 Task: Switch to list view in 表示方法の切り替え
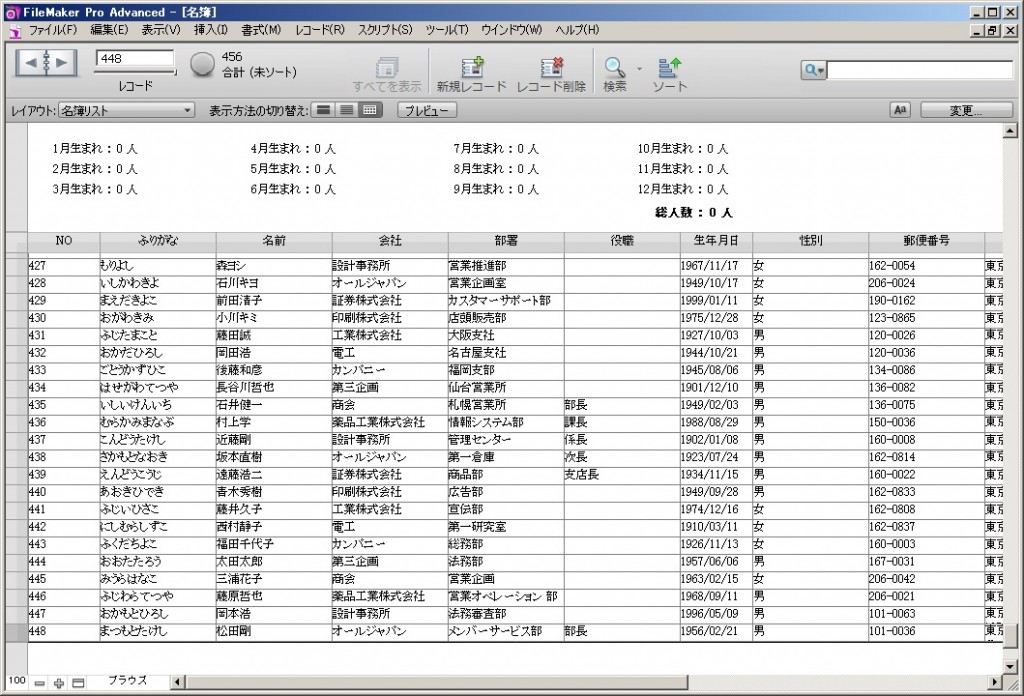(348, 110)
